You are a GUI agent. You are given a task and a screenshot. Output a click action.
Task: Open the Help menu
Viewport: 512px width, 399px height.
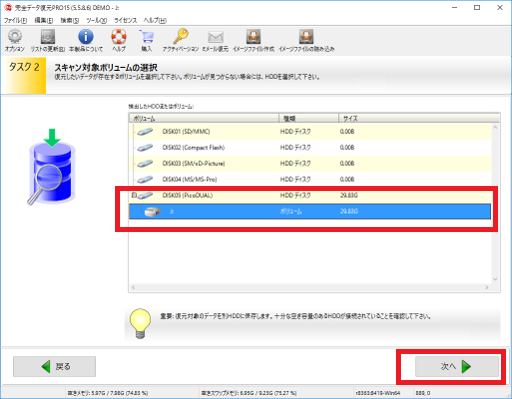click(x=155, y=20)
